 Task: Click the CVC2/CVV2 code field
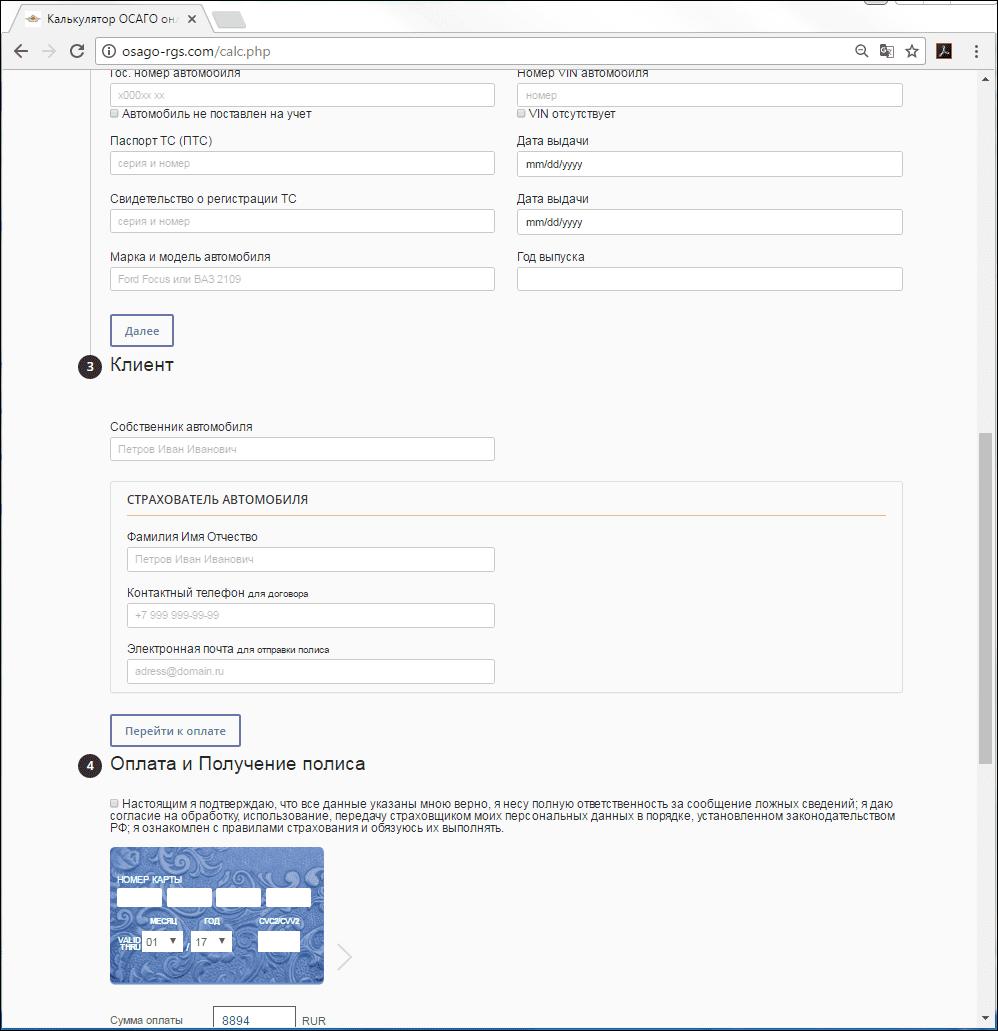279,942
